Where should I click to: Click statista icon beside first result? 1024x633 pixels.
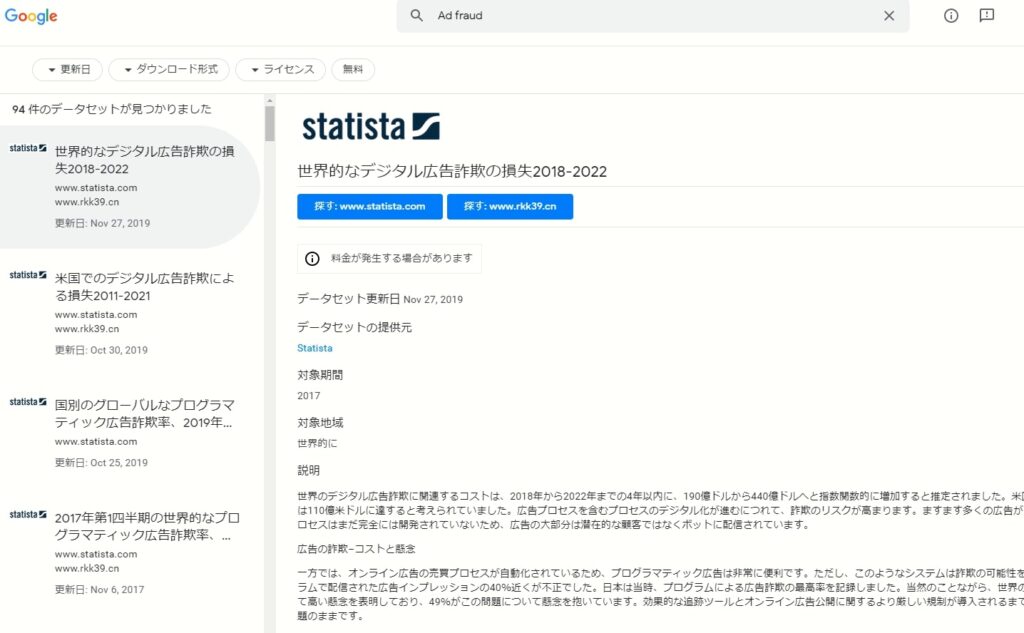(28, 148)
